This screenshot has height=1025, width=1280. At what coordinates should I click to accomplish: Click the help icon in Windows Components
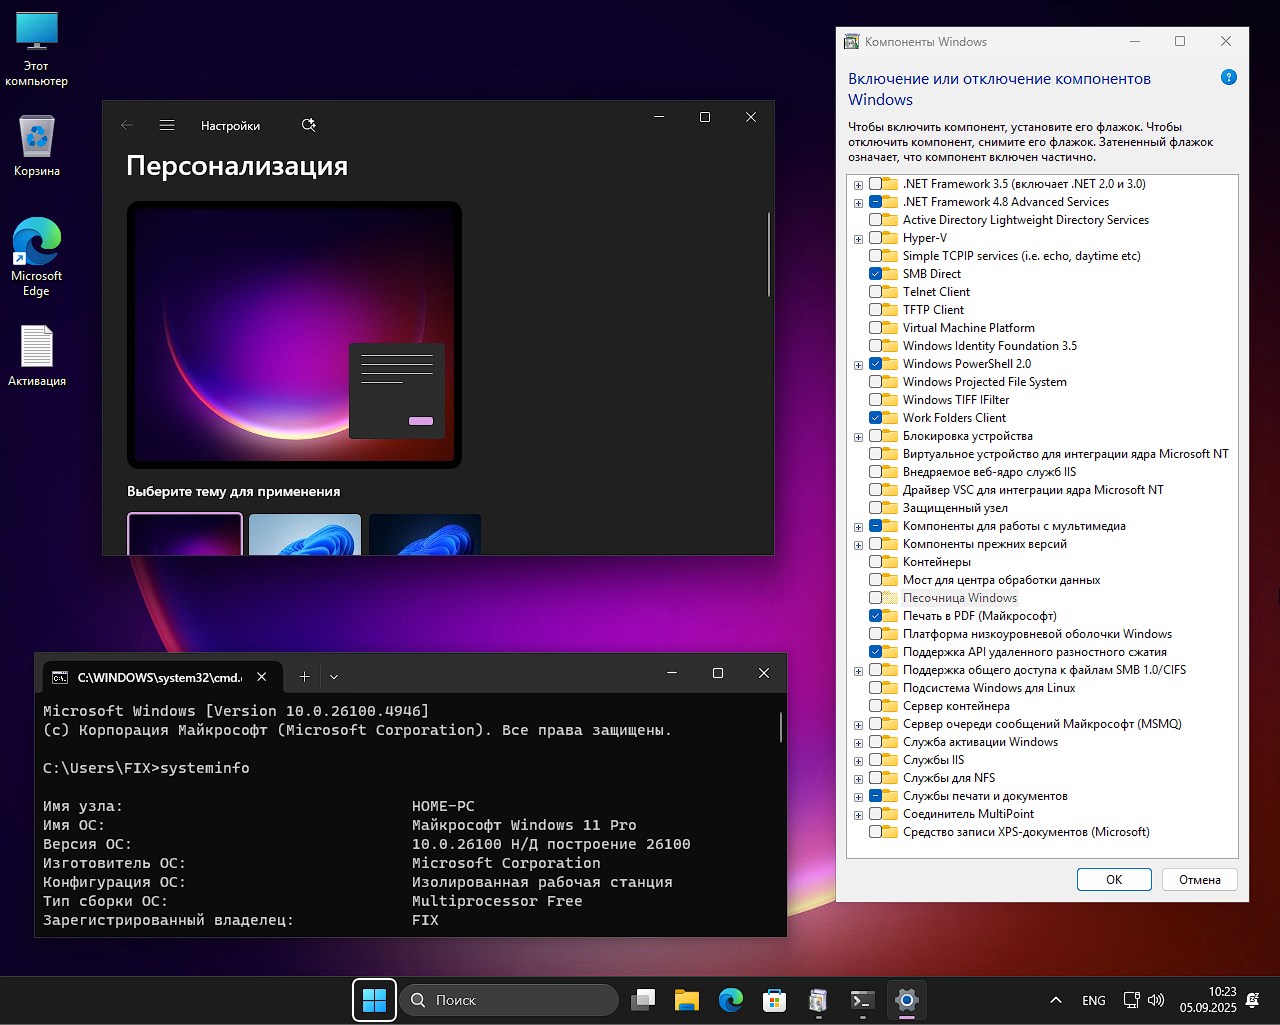(1229, 78)
